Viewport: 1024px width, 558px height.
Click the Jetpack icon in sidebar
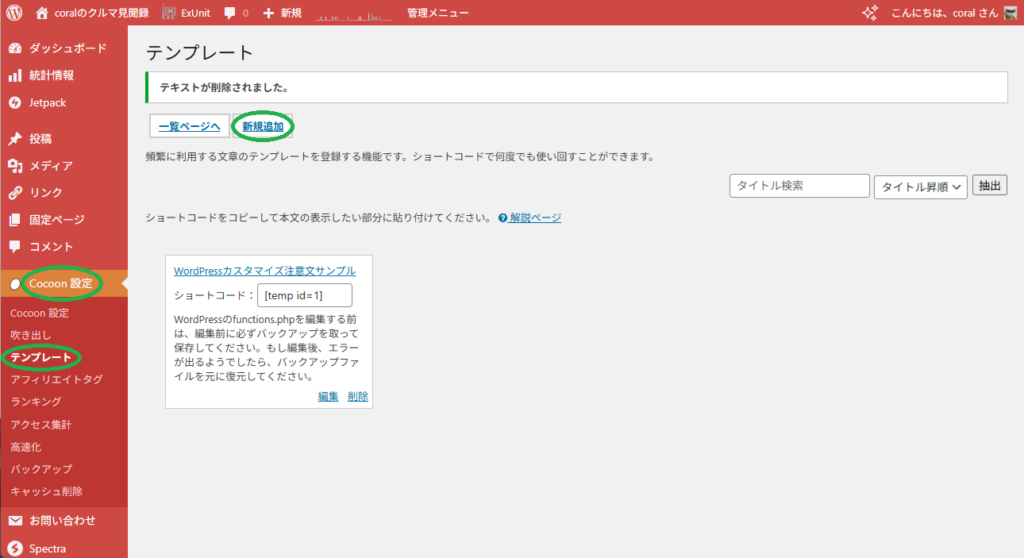pyautogui.click(x=15, y=103)
